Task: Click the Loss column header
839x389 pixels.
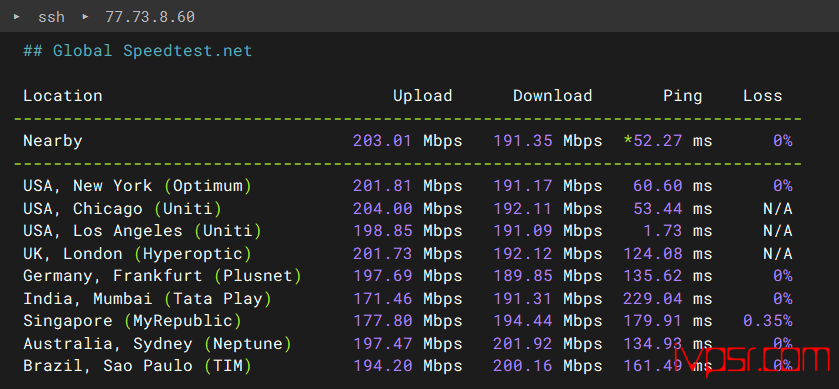Action: click(x=762, y=96)
